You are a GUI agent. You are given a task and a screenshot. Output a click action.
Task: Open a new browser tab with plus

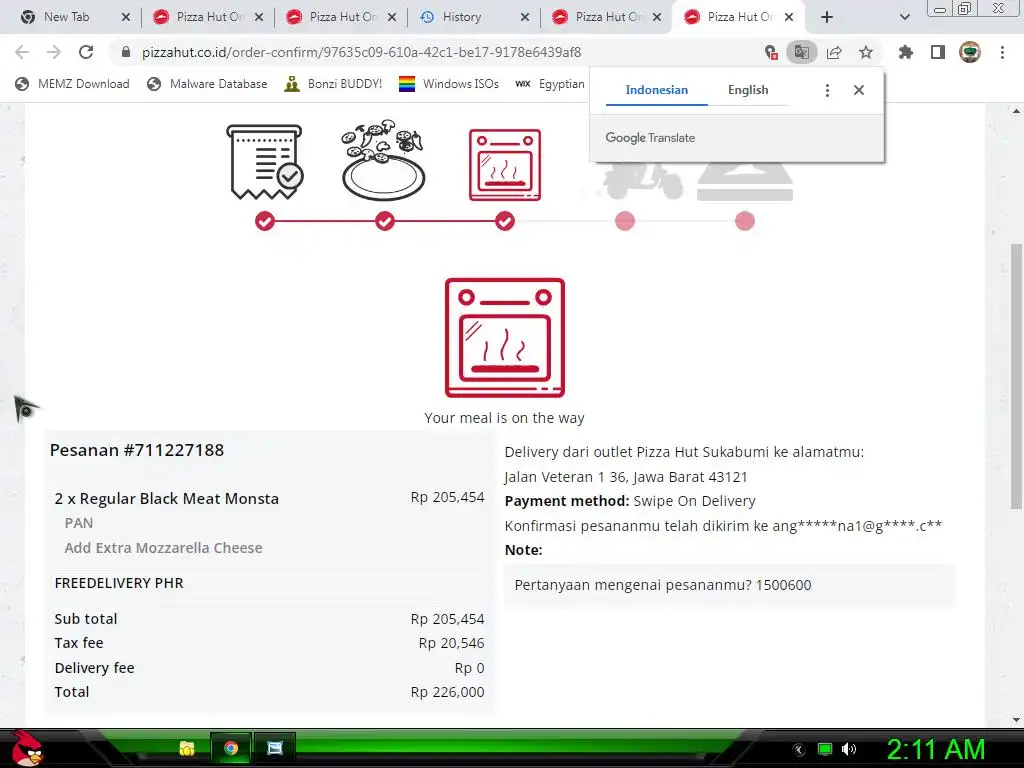coord(827,18)
